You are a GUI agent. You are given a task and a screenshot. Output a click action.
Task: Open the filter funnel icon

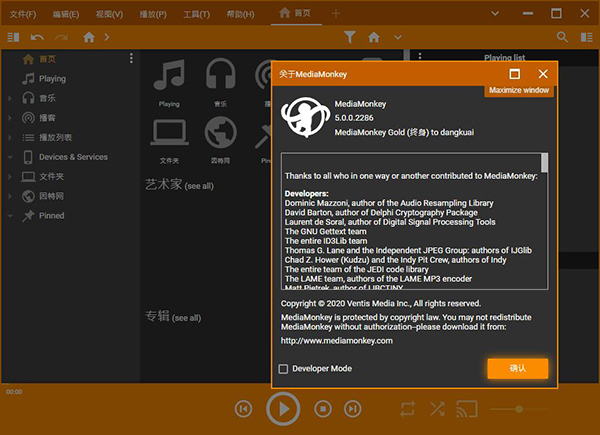tap(350, 37)
